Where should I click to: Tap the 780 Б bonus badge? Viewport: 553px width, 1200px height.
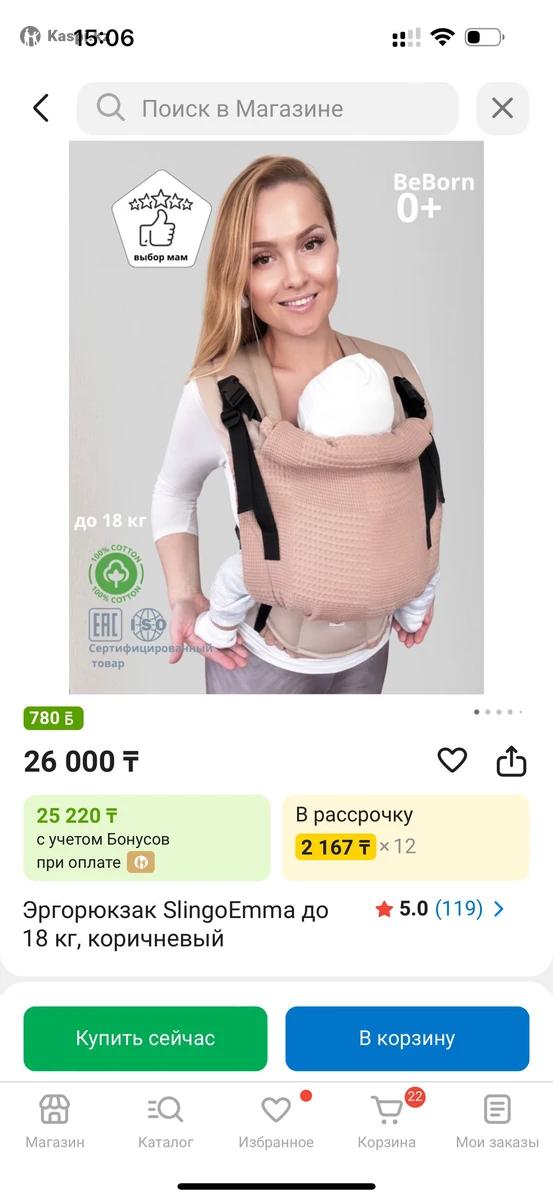tap(54, 718)
